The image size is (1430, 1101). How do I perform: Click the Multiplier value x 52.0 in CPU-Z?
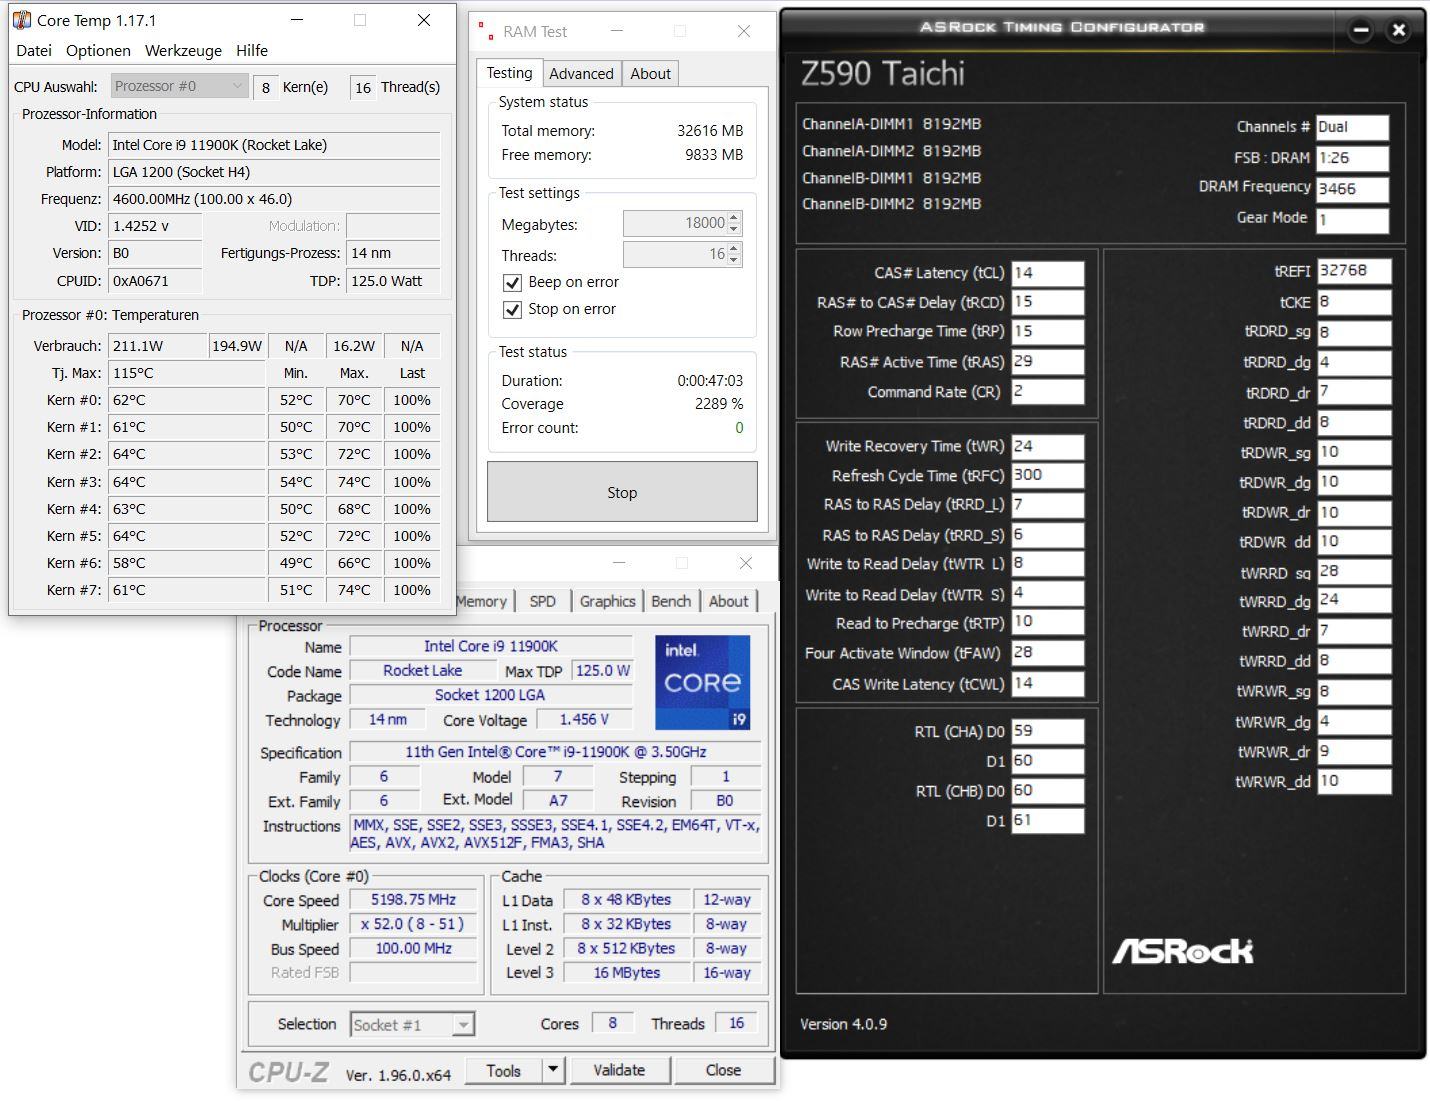[413, 925]
